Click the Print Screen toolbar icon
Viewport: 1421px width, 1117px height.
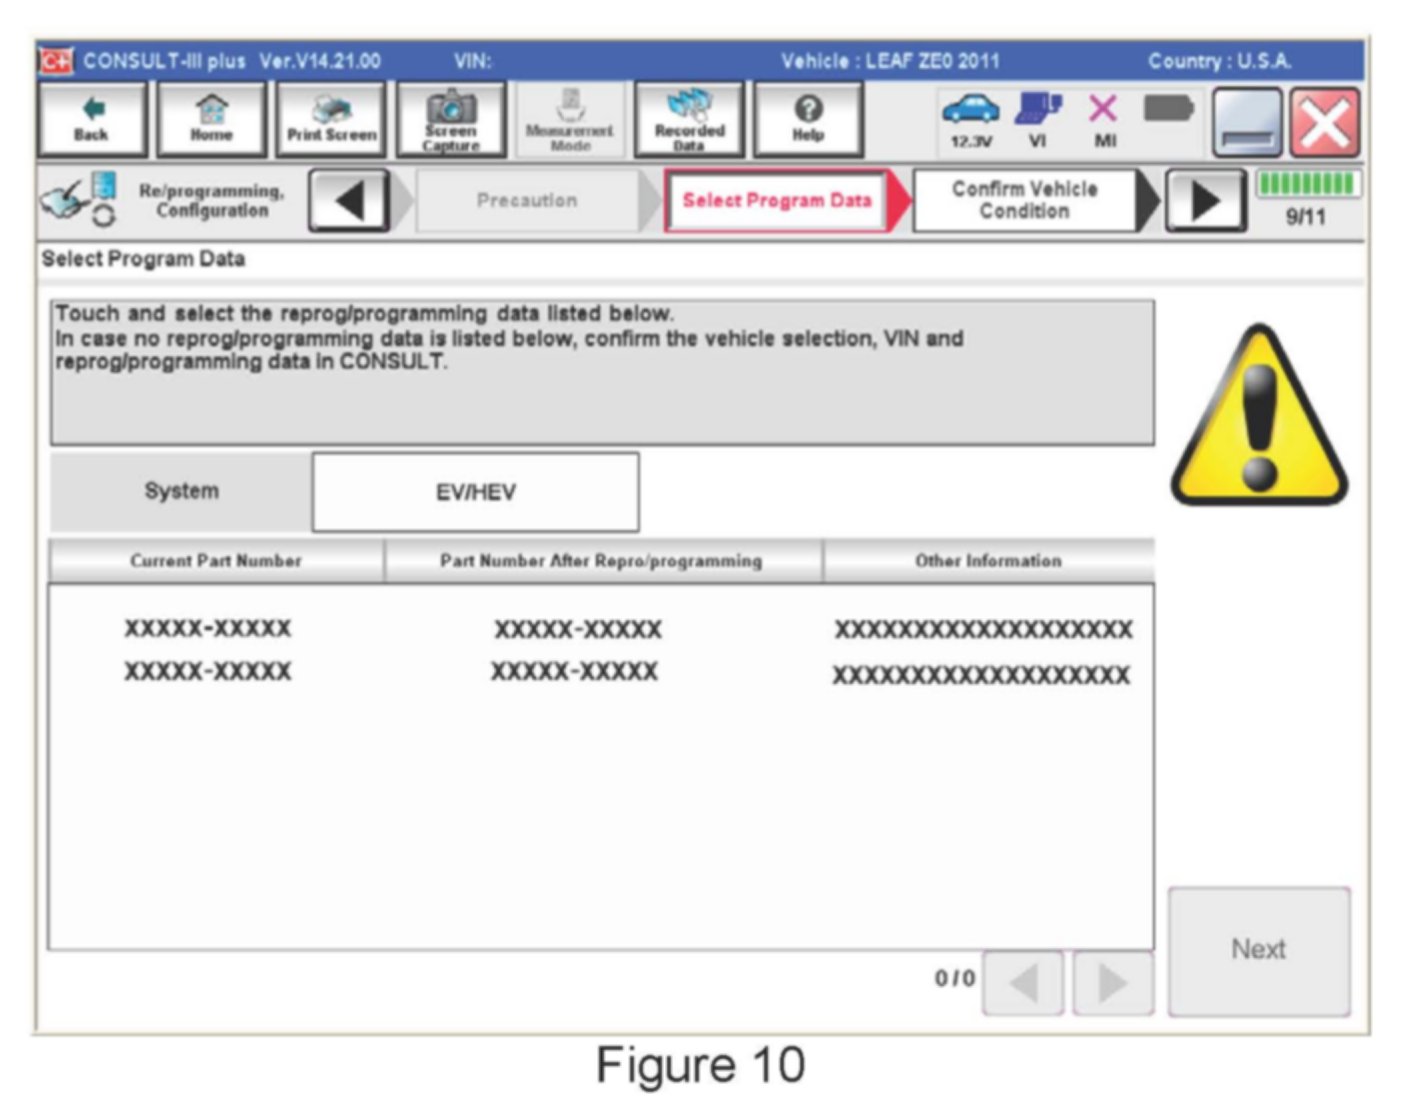click(x=331, y=120)
